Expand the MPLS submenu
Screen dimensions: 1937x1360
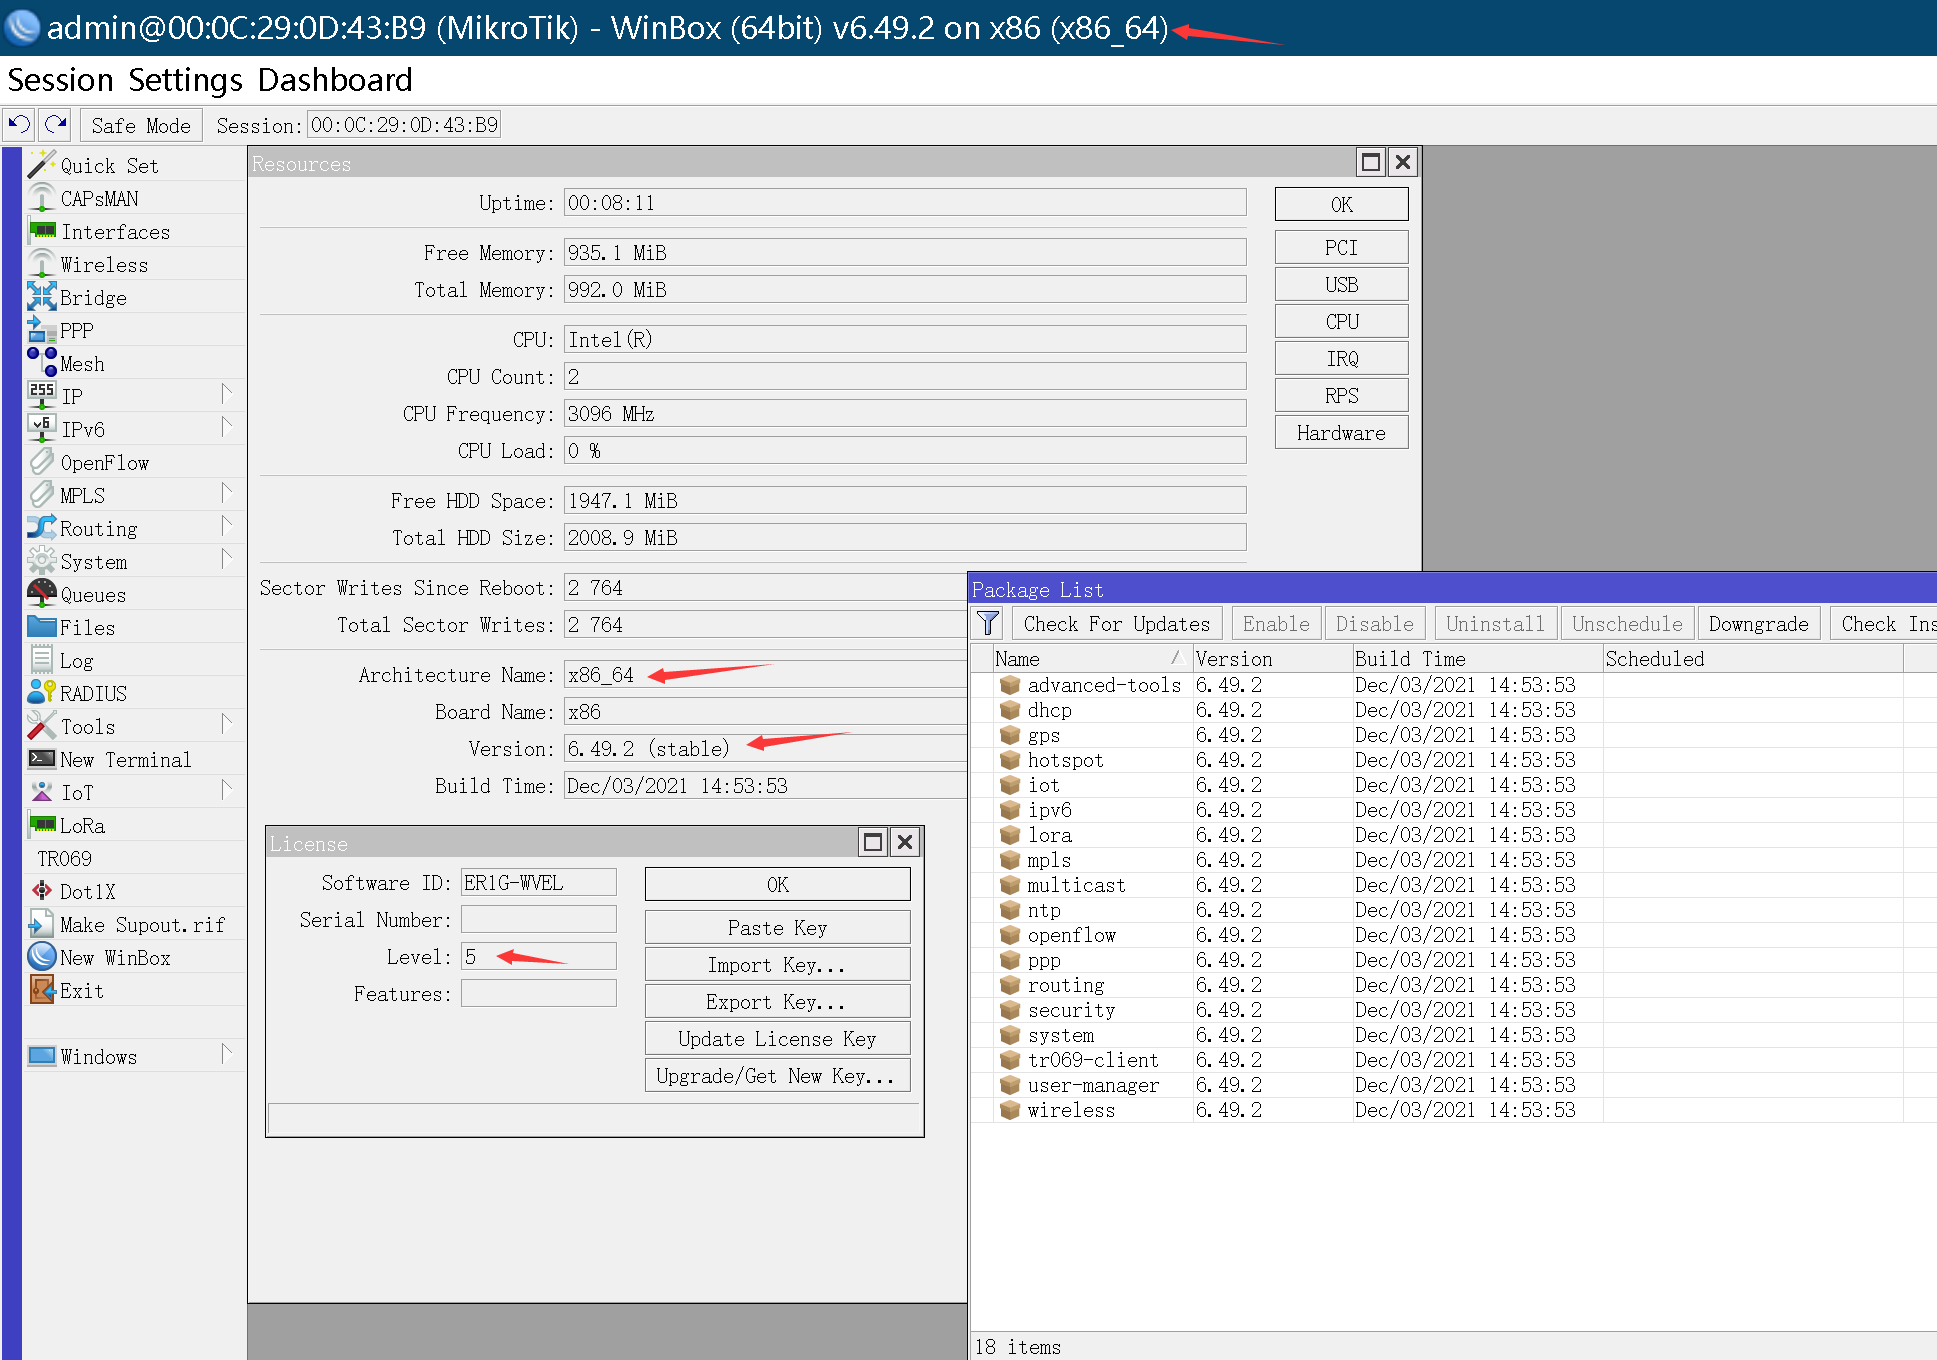pyautogui.click(x=227, y=494)
